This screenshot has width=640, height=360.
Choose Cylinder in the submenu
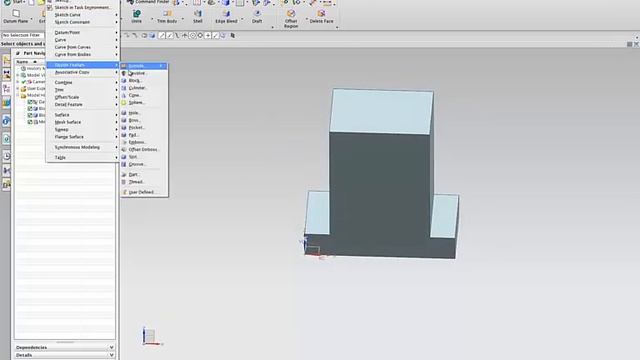coord(144,88)
